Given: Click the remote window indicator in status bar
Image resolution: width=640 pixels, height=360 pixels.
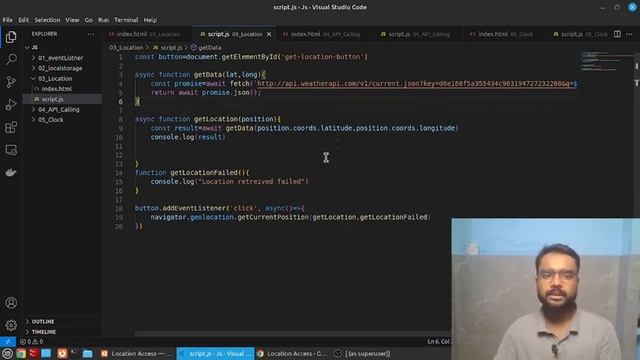Looking at the screenshot, I should click(x=8, y=342).
